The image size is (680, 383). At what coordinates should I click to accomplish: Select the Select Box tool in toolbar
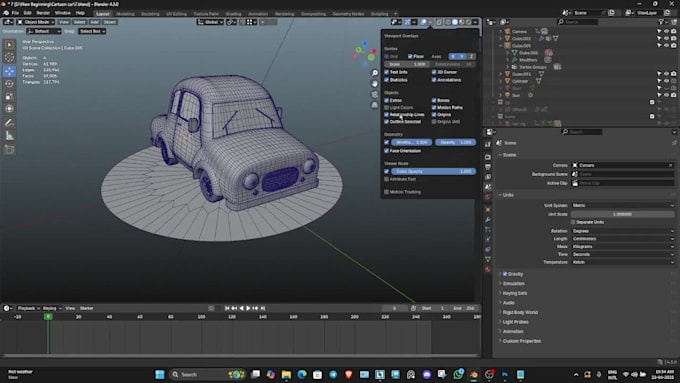10,45
